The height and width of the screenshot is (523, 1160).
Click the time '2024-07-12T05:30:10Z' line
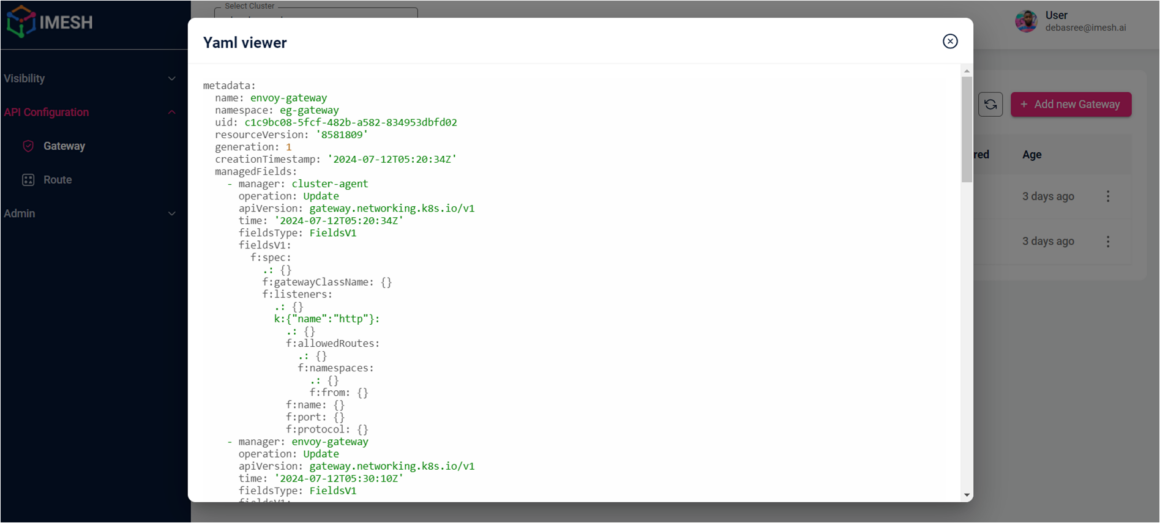(321, 479)
